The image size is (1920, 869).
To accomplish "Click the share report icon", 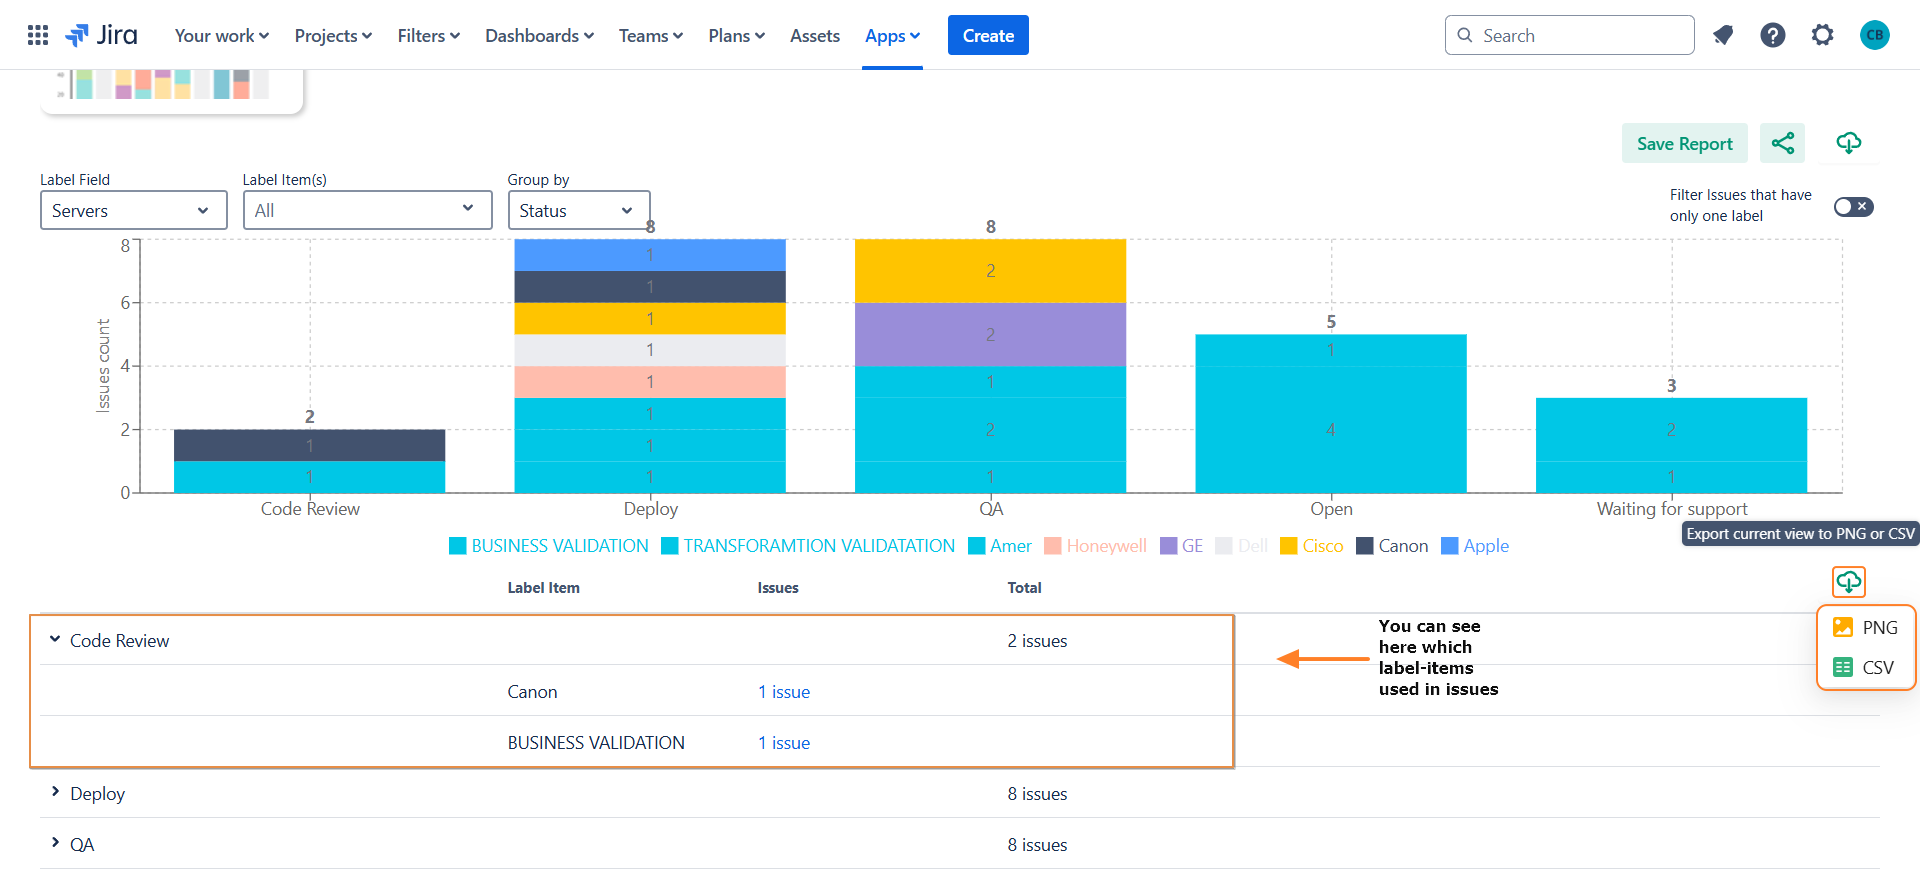I will click(x=1782, y=143).
